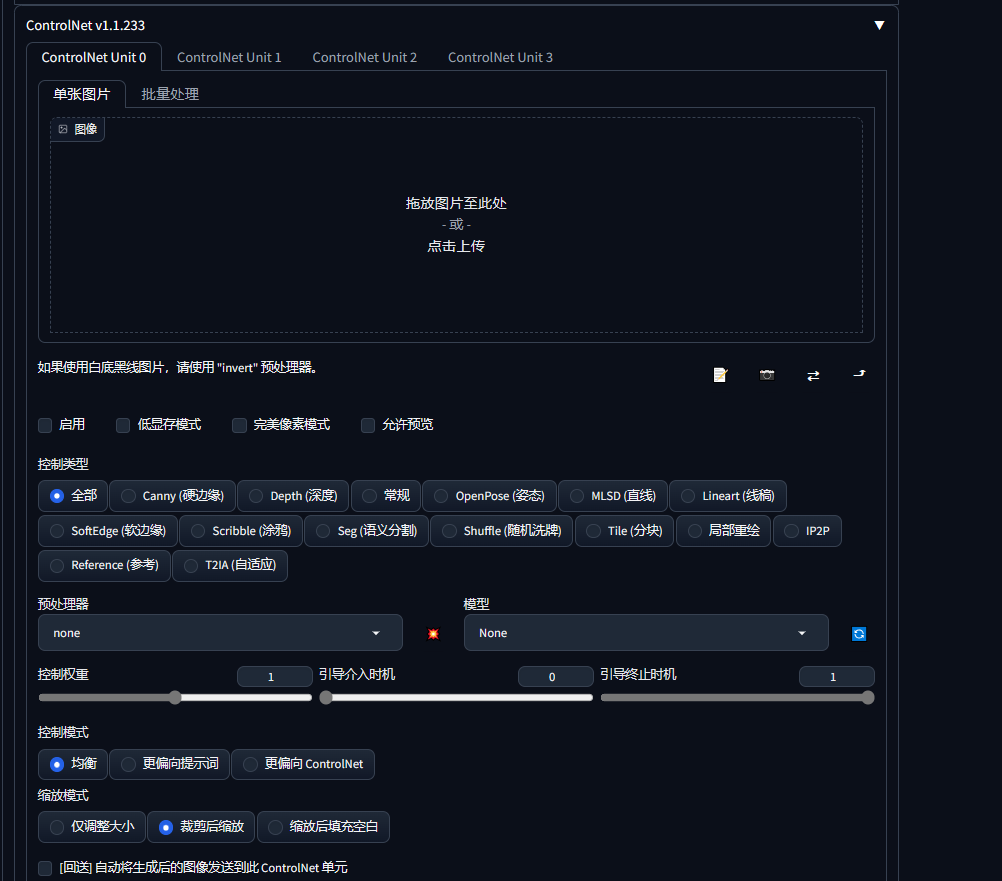Refresh the ControlNet model list
1002x881 pixels.
[x=858, y=633]
